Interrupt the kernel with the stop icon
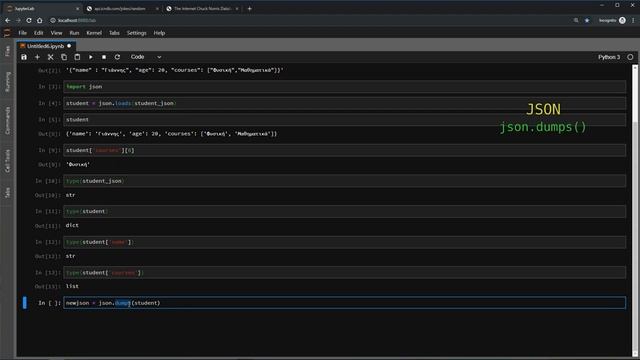 point(104,57)
